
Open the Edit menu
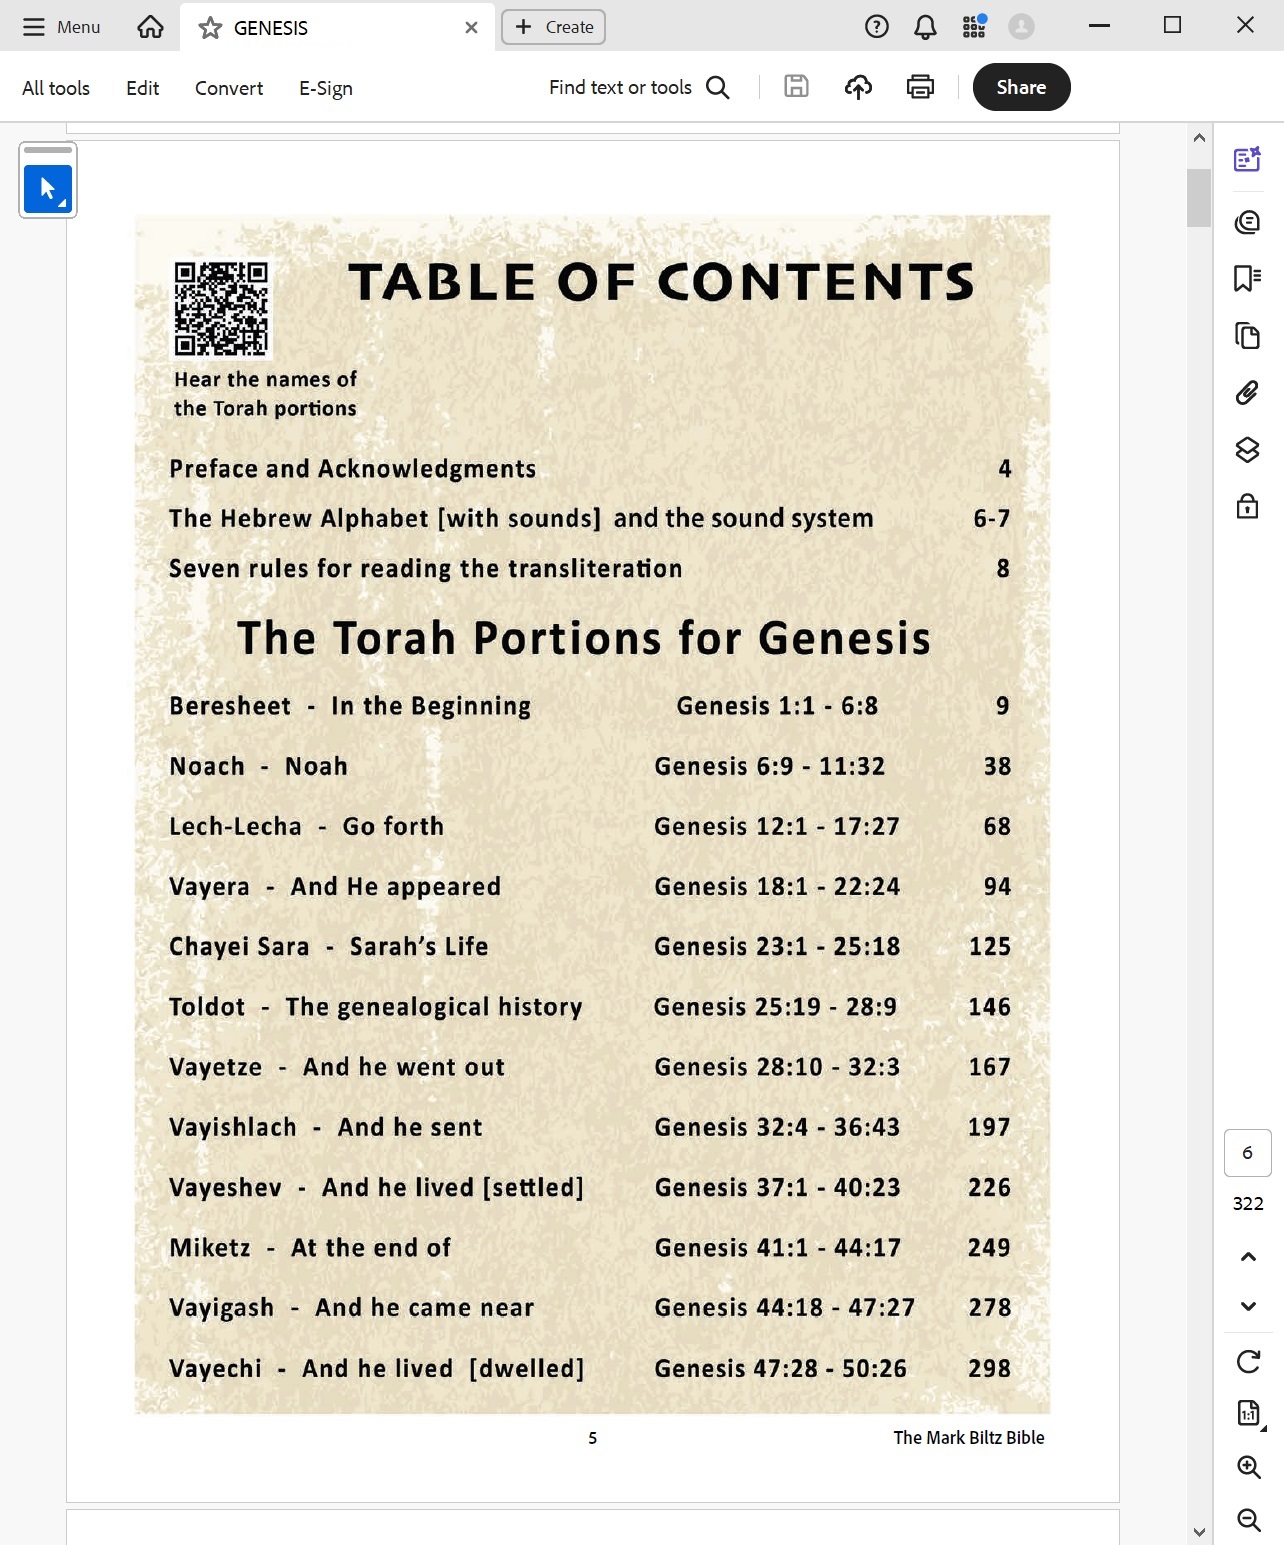[x=142, y=88]
